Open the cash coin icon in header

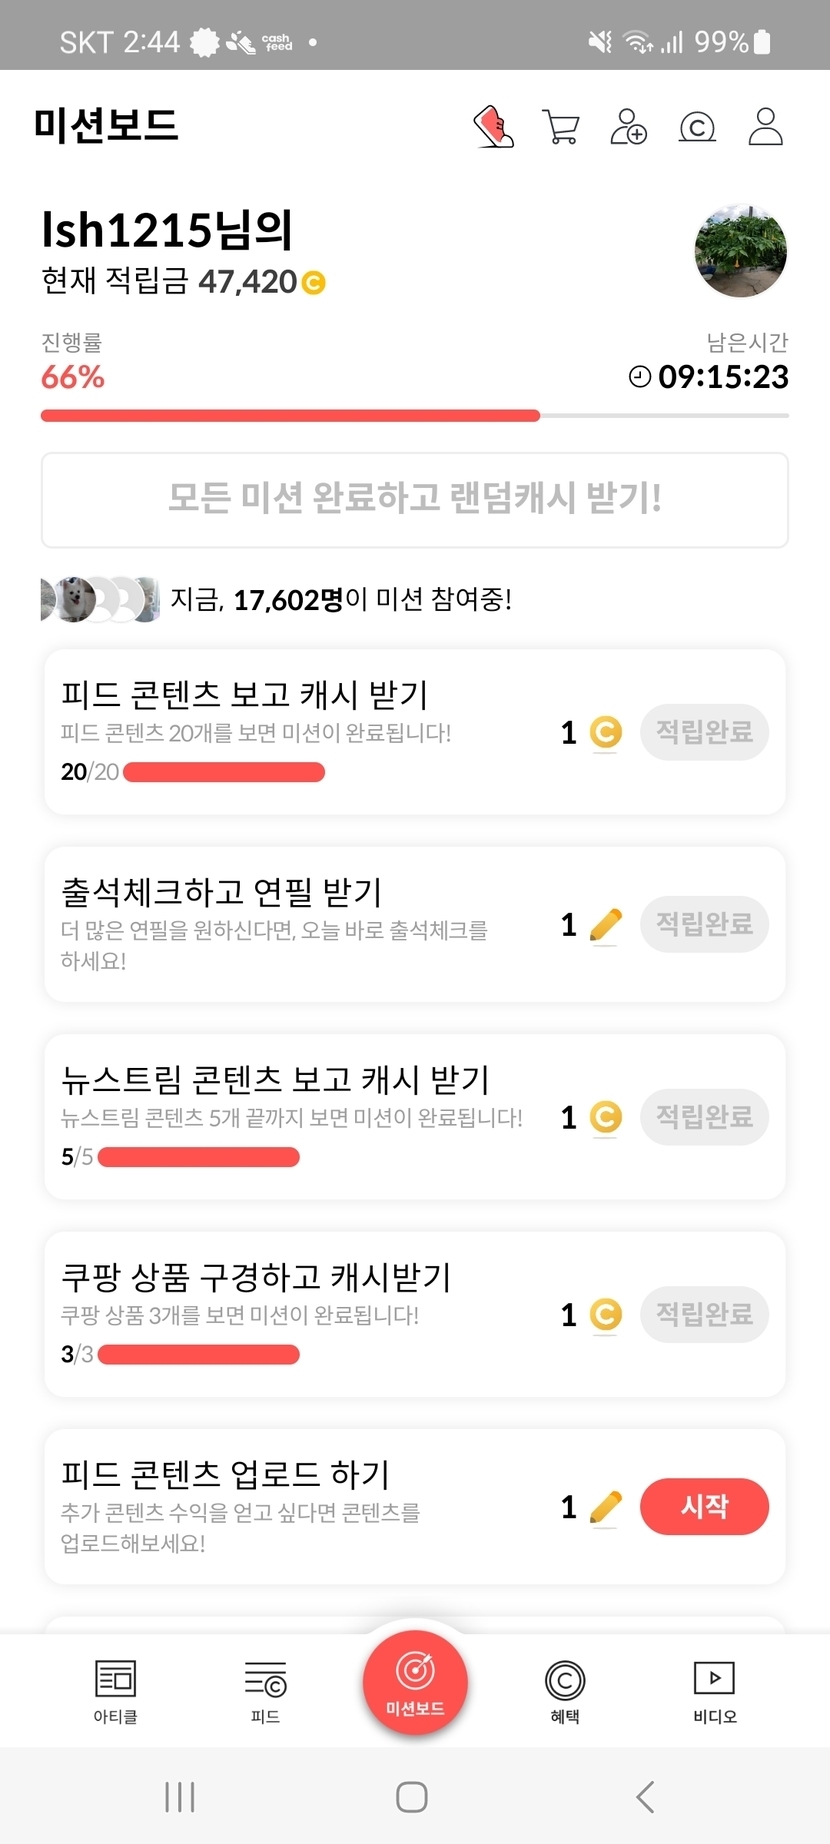[x=697, y=127]
